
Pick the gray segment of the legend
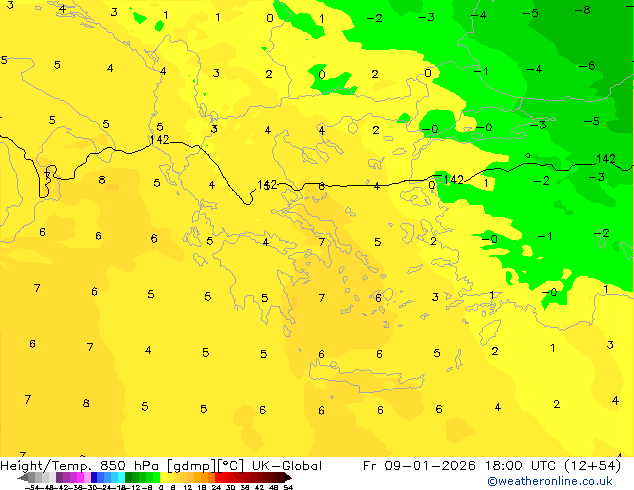point(31,477)
